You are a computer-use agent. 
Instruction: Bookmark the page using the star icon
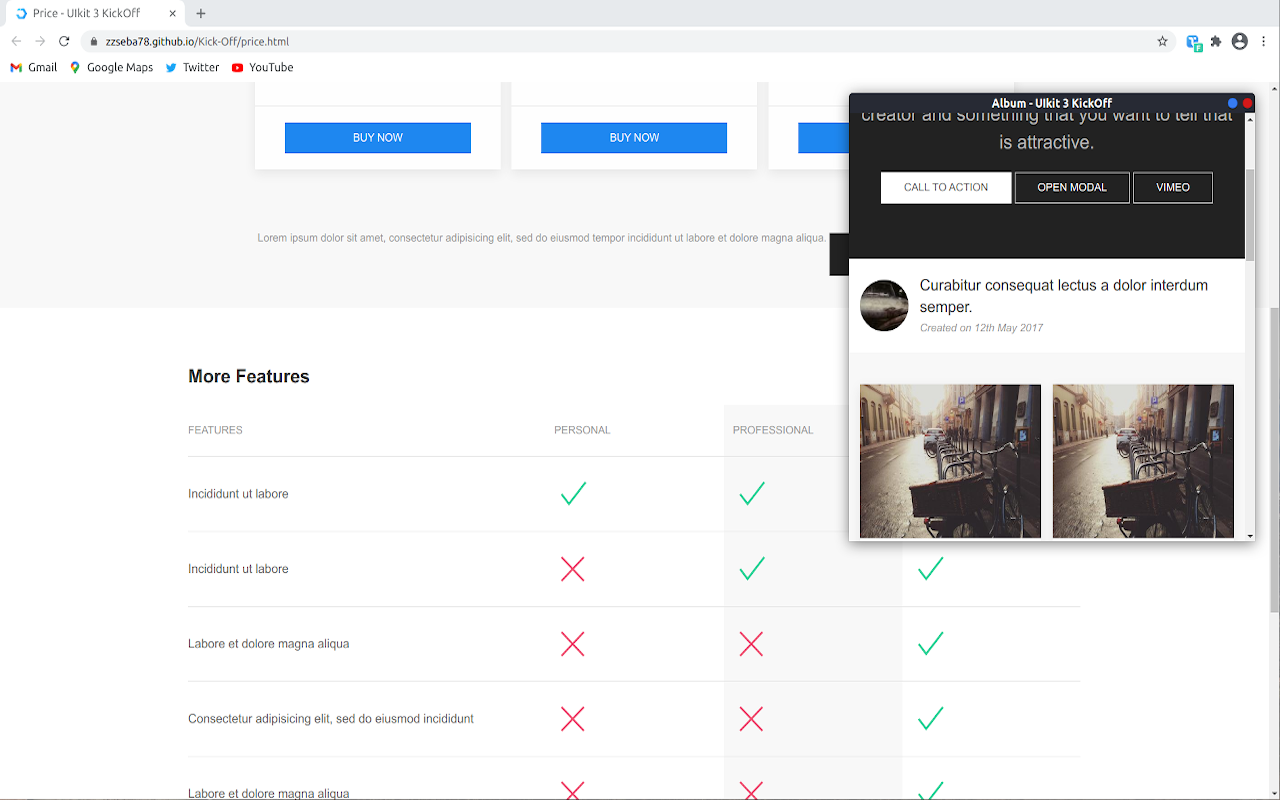[x=1162, y=42]
